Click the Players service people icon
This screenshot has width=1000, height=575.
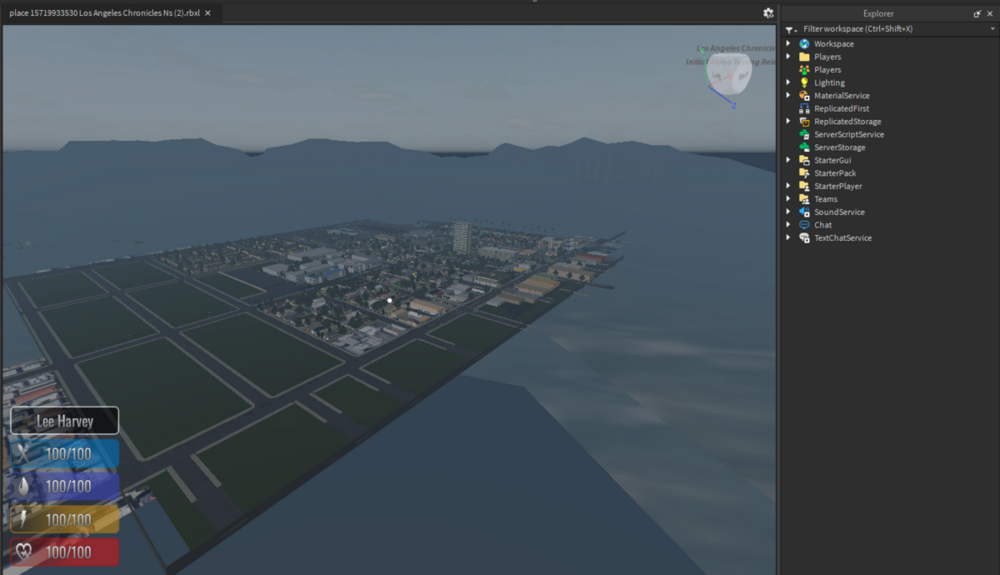click(804, 69)
